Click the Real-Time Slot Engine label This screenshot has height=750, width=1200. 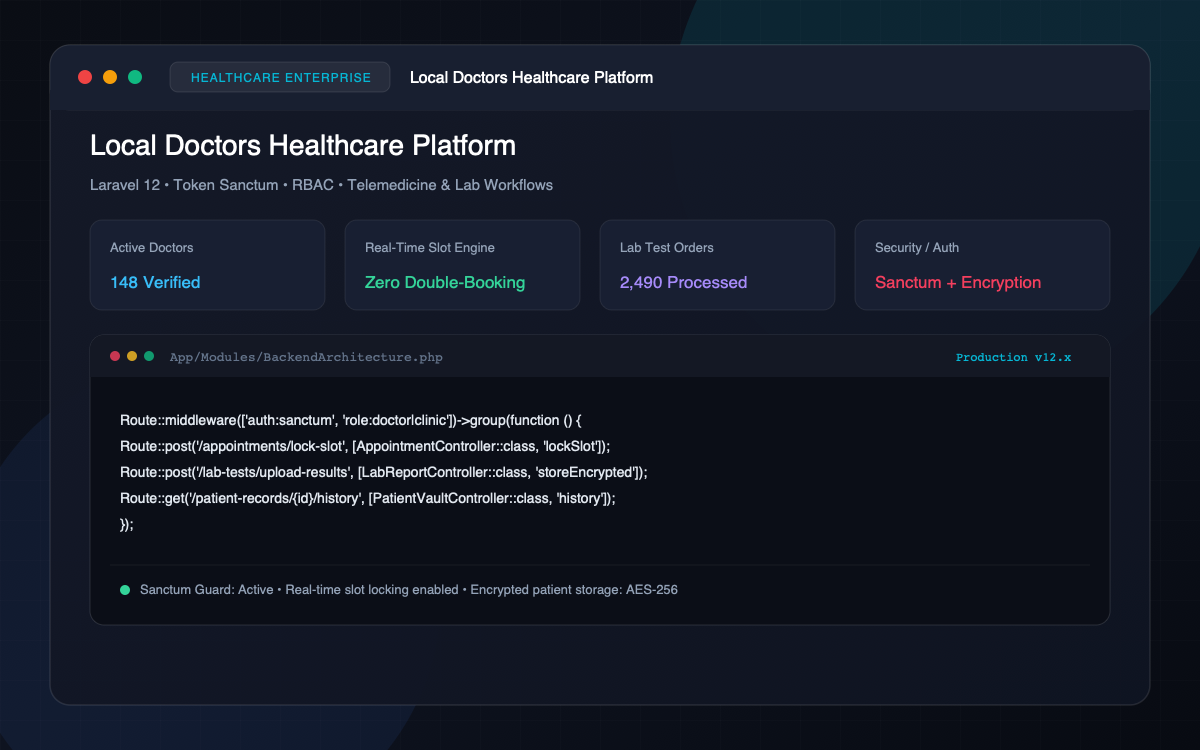pyautogui.click(x=430, y=247)
